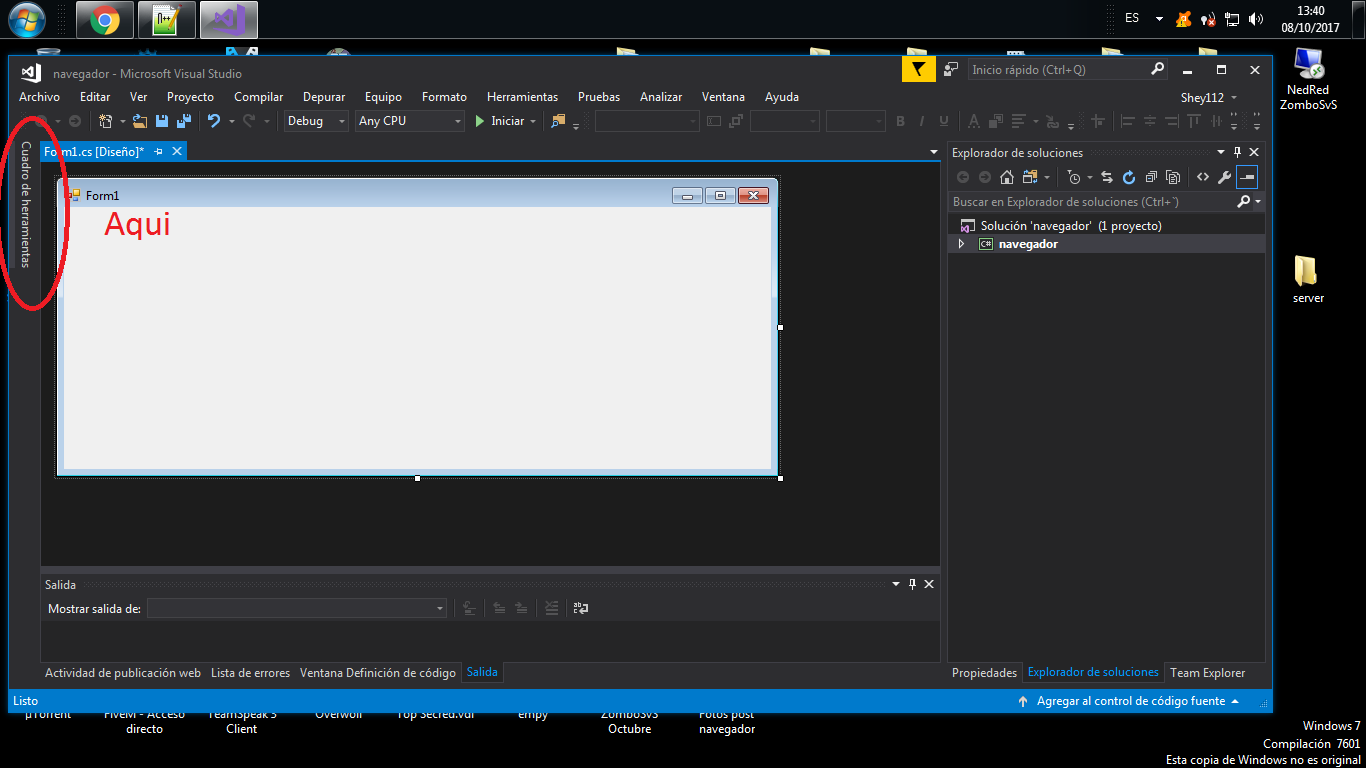Toggle word wrap in Salida panel

580,608
